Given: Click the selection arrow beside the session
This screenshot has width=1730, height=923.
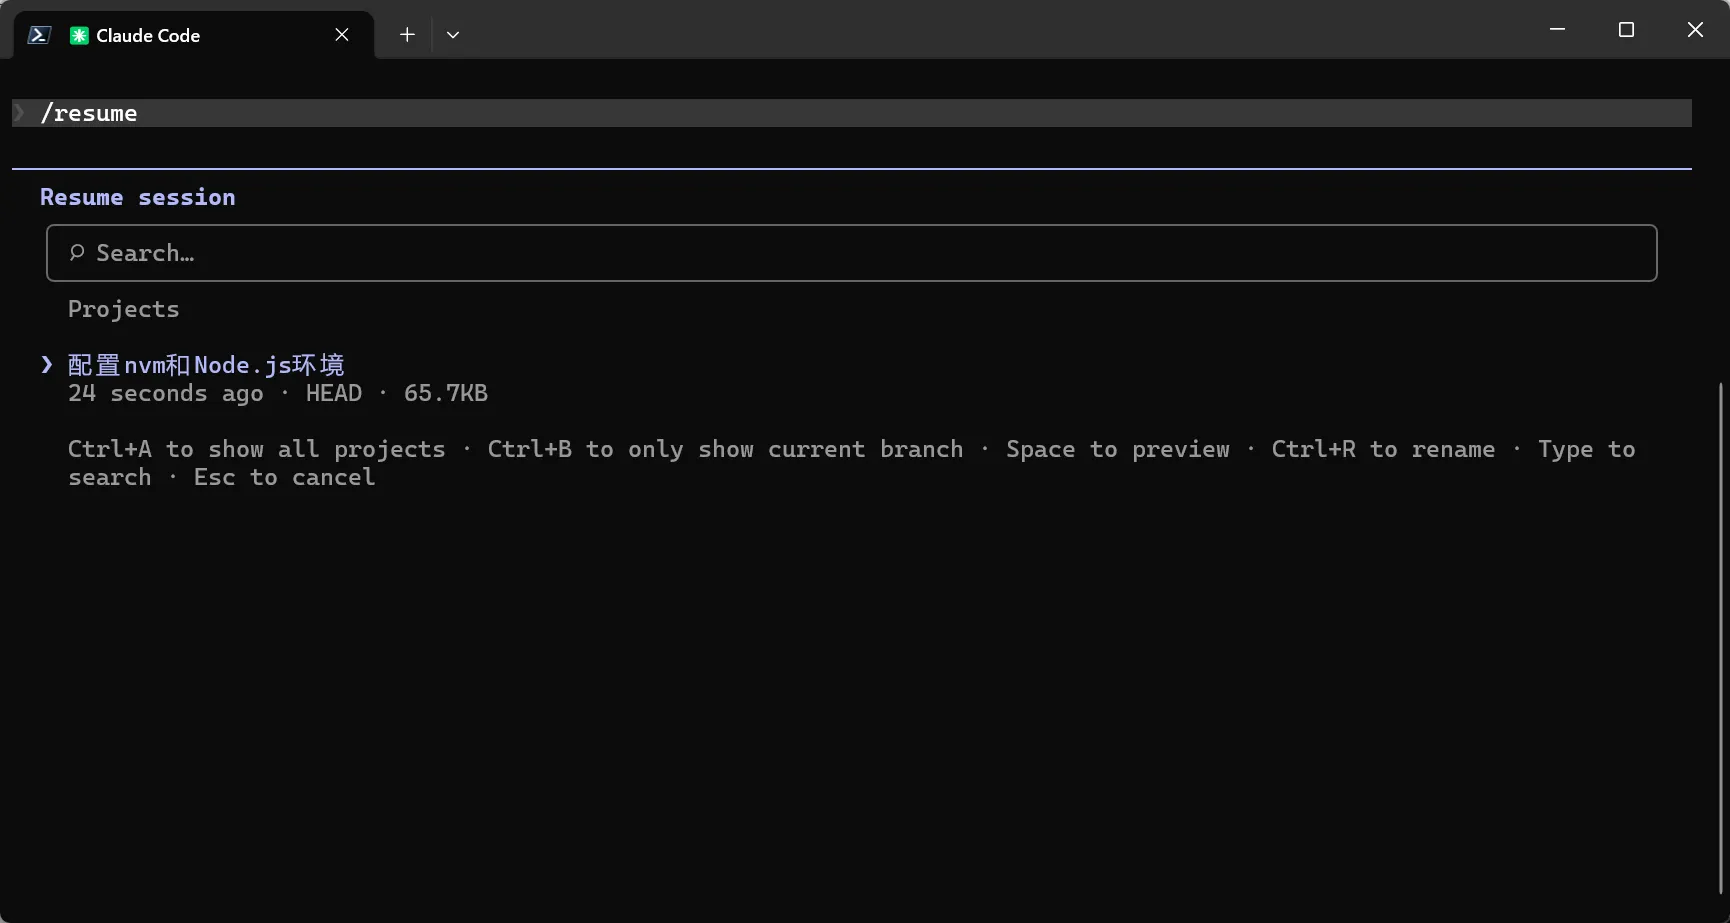Looking at the screenshot, I should (x=47, y=365).
